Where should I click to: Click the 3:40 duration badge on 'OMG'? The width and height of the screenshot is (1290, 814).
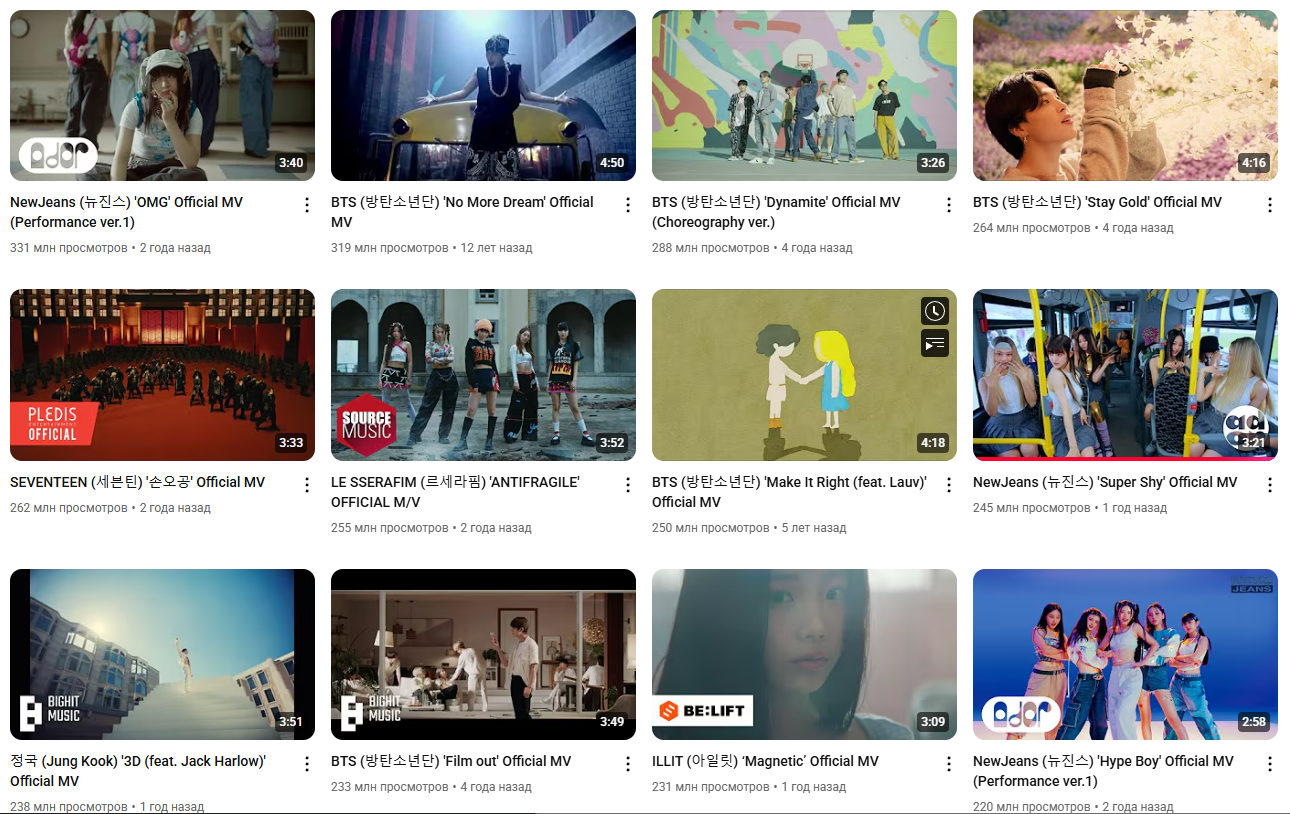point(291,163)
